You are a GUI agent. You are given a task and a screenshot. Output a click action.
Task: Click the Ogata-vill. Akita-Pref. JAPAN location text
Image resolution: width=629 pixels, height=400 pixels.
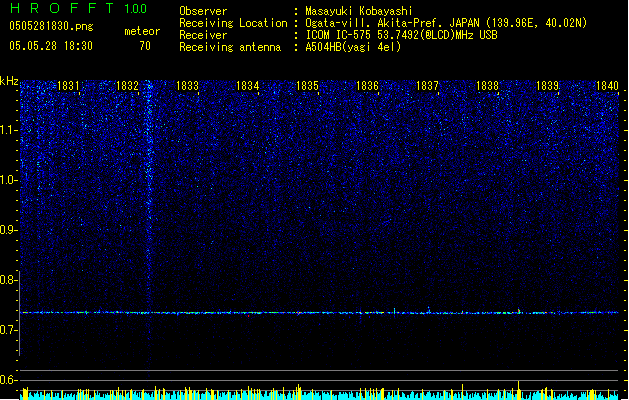click(x=446, y=23)
